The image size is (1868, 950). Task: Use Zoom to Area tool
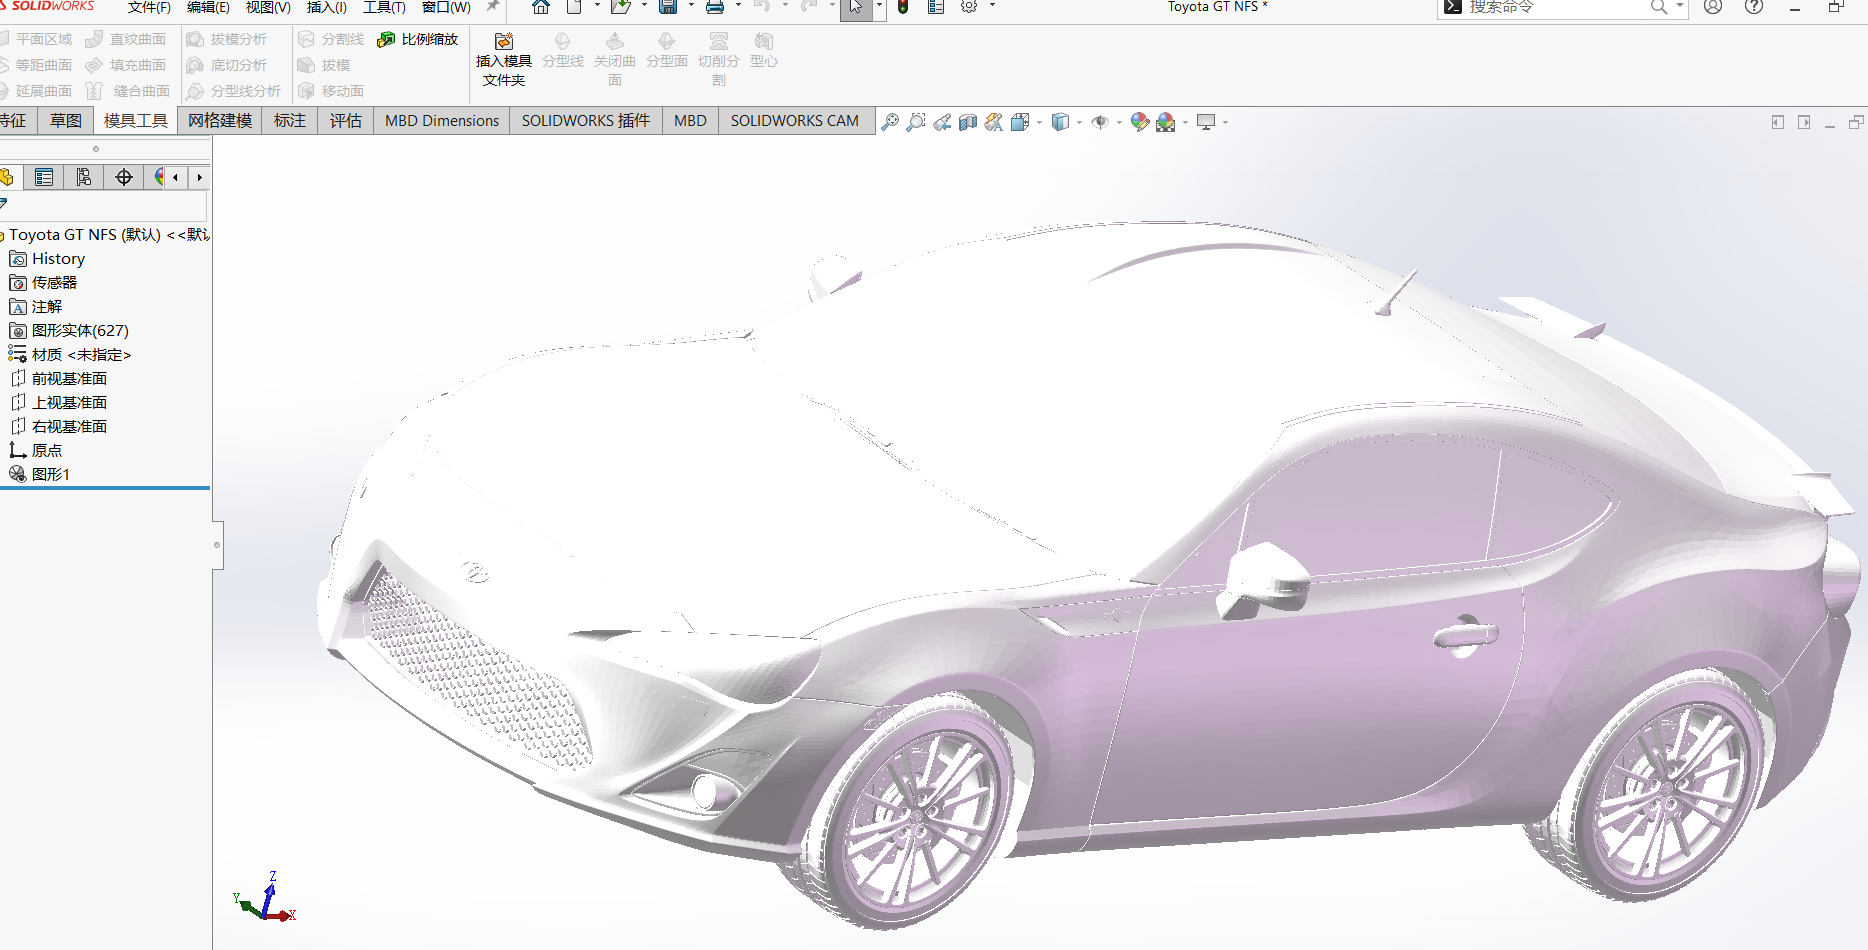(x=915, y=122)
